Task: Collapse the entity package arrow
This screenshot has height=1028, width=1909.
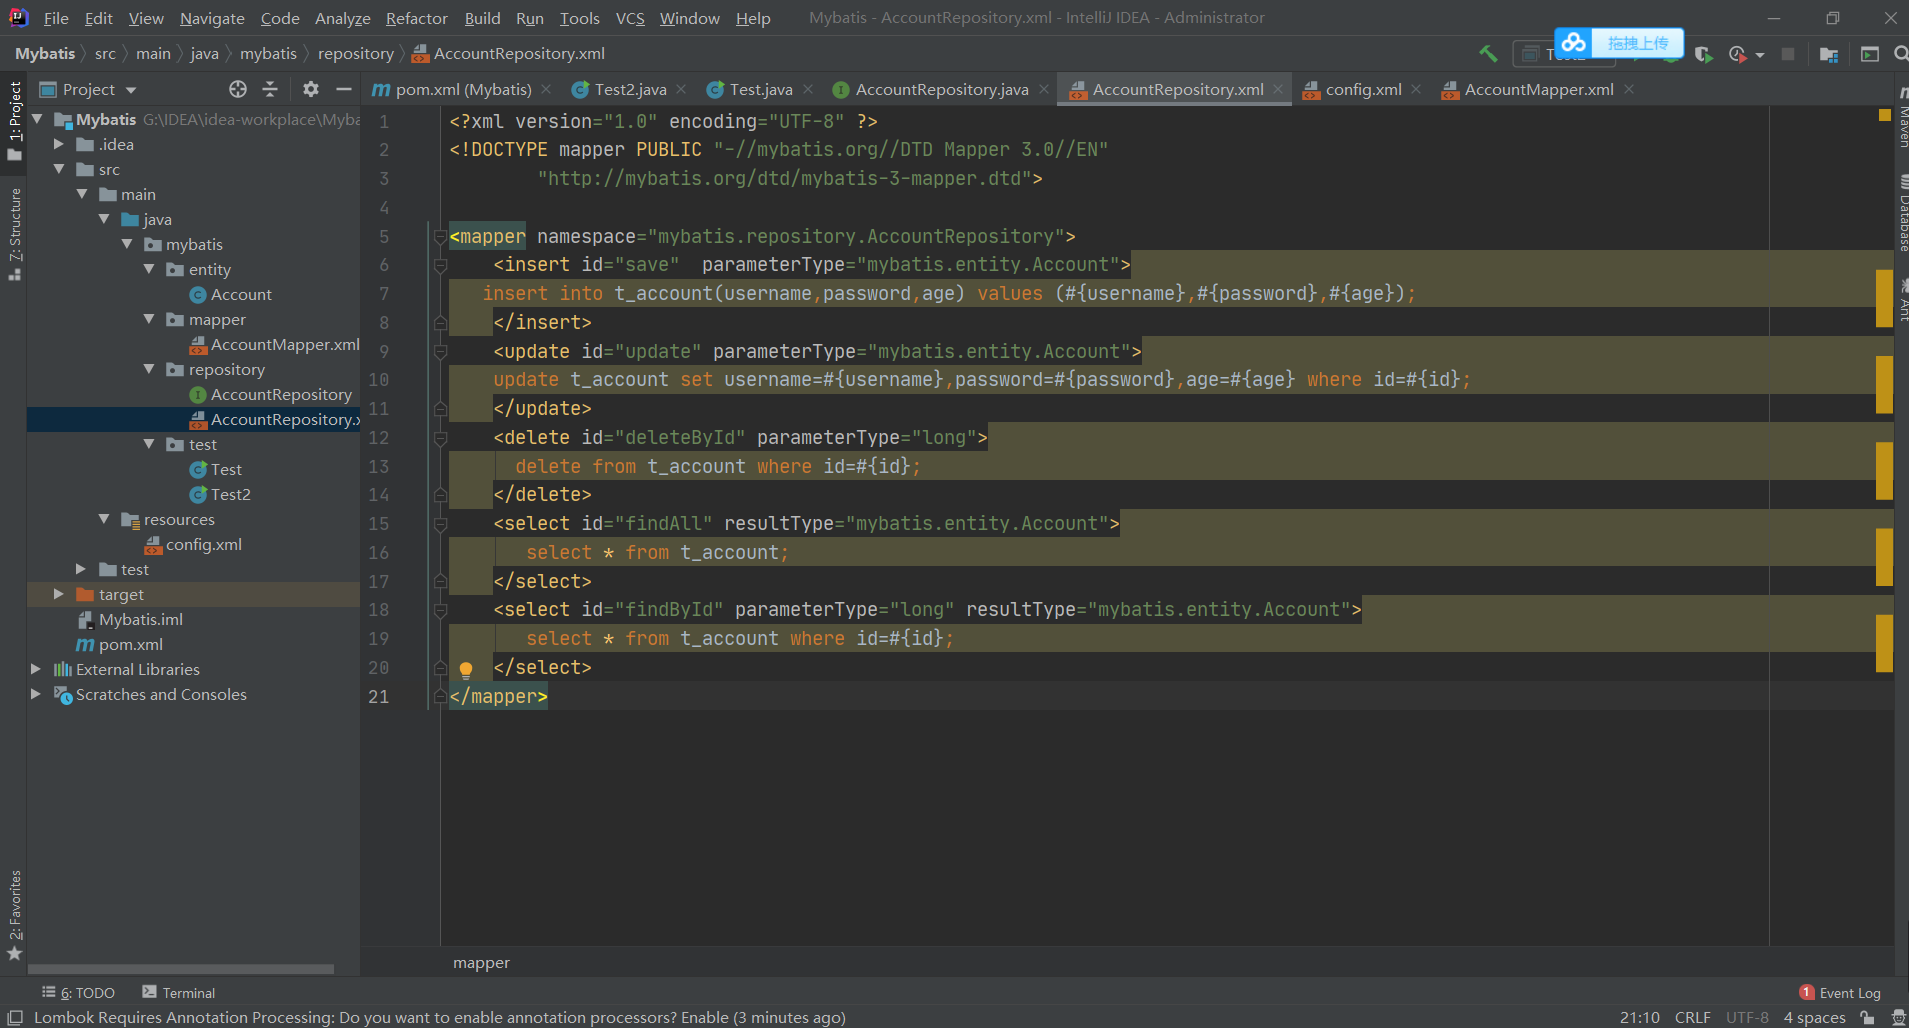Action: point(149,269)
